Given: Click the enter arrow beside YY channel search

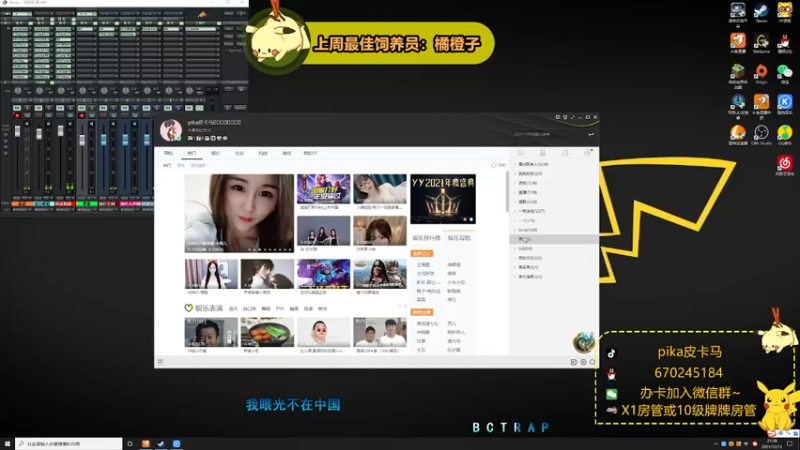Looking at the screenshot, I should click(x=591, y=134).
